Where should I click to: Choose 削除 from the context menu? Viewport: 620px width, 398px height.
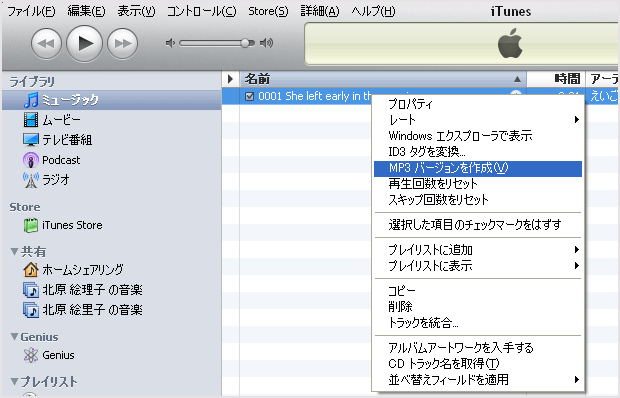(x=478, y=307)
